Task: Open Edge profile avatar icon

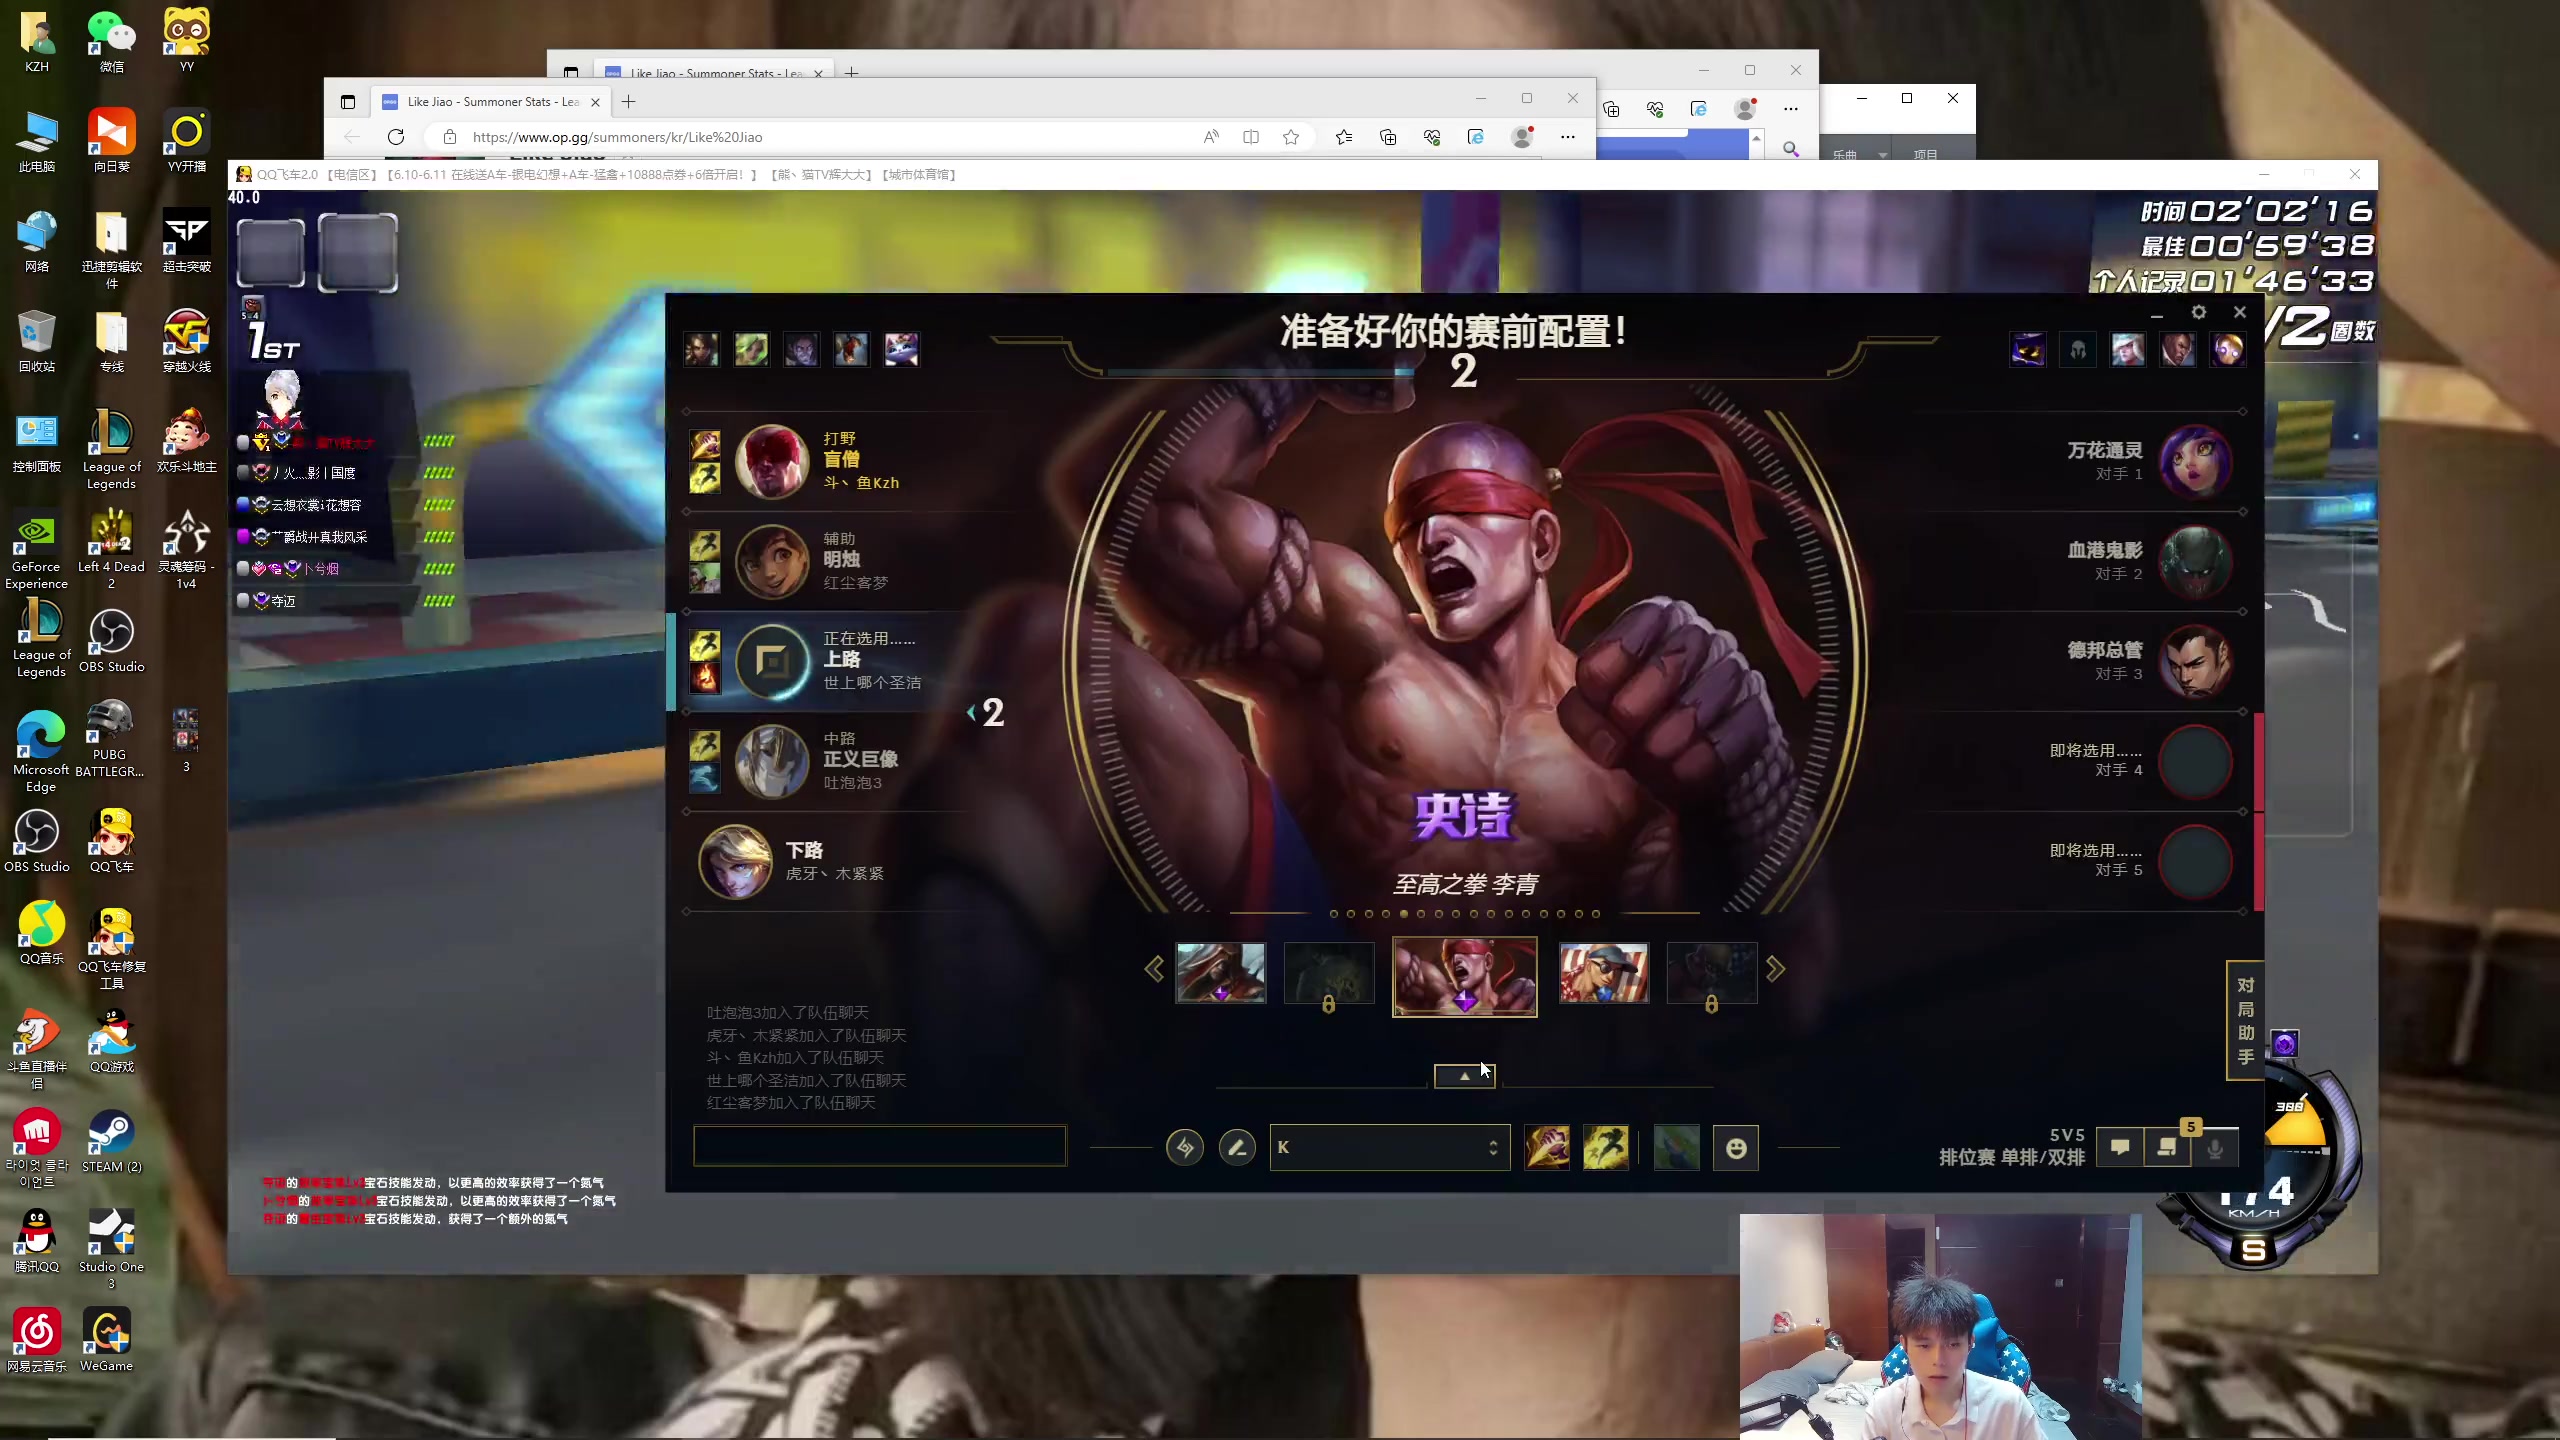Action: click(1522, 137)
